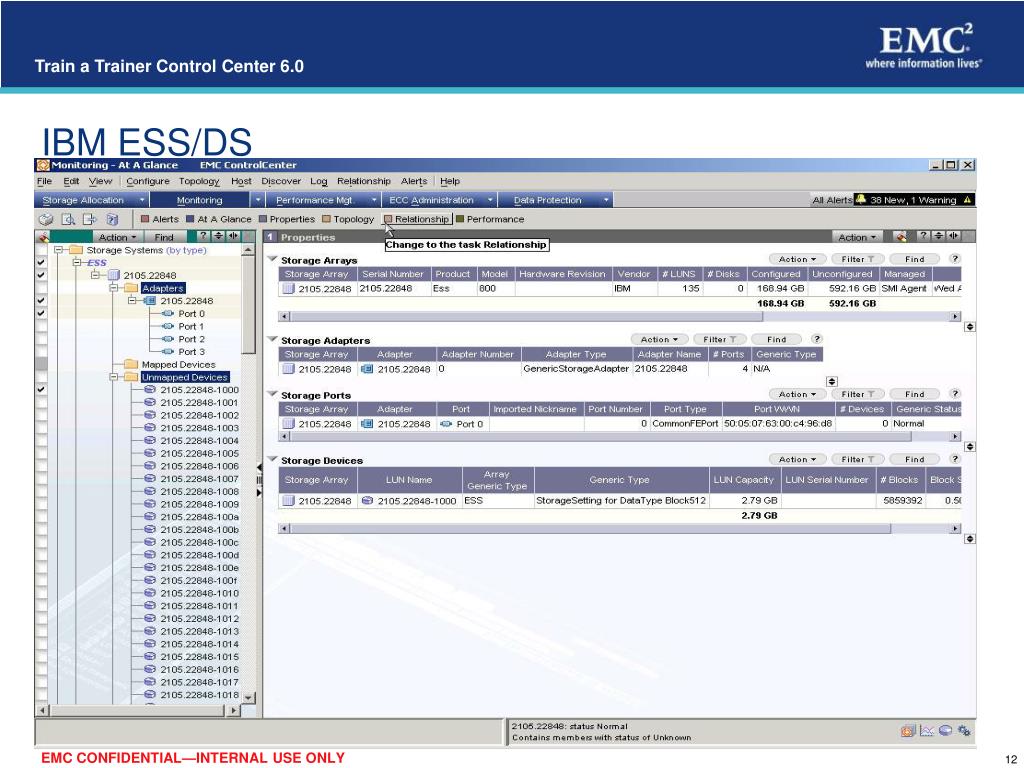Check the Storage Systems row checkbox
This screenshot has height=768, width=1024.
point(41,250)
